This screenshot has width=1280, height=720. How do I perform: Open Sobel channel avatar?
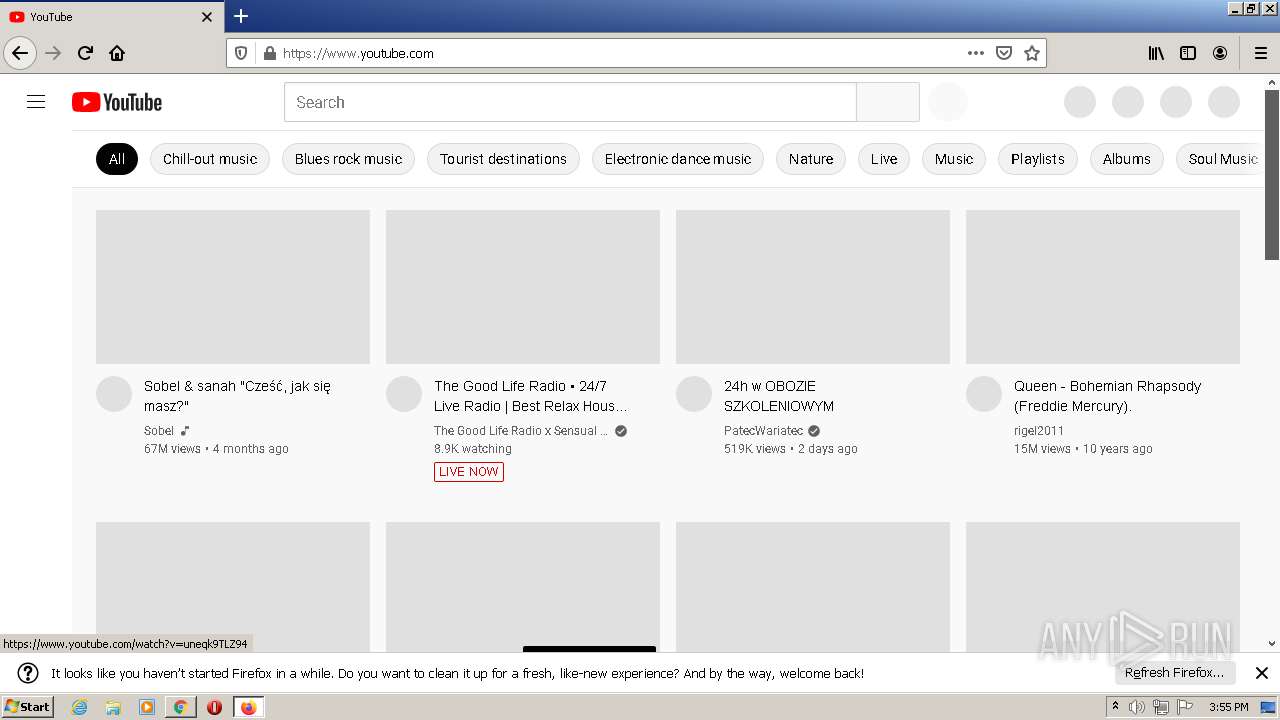coord(114,394)
